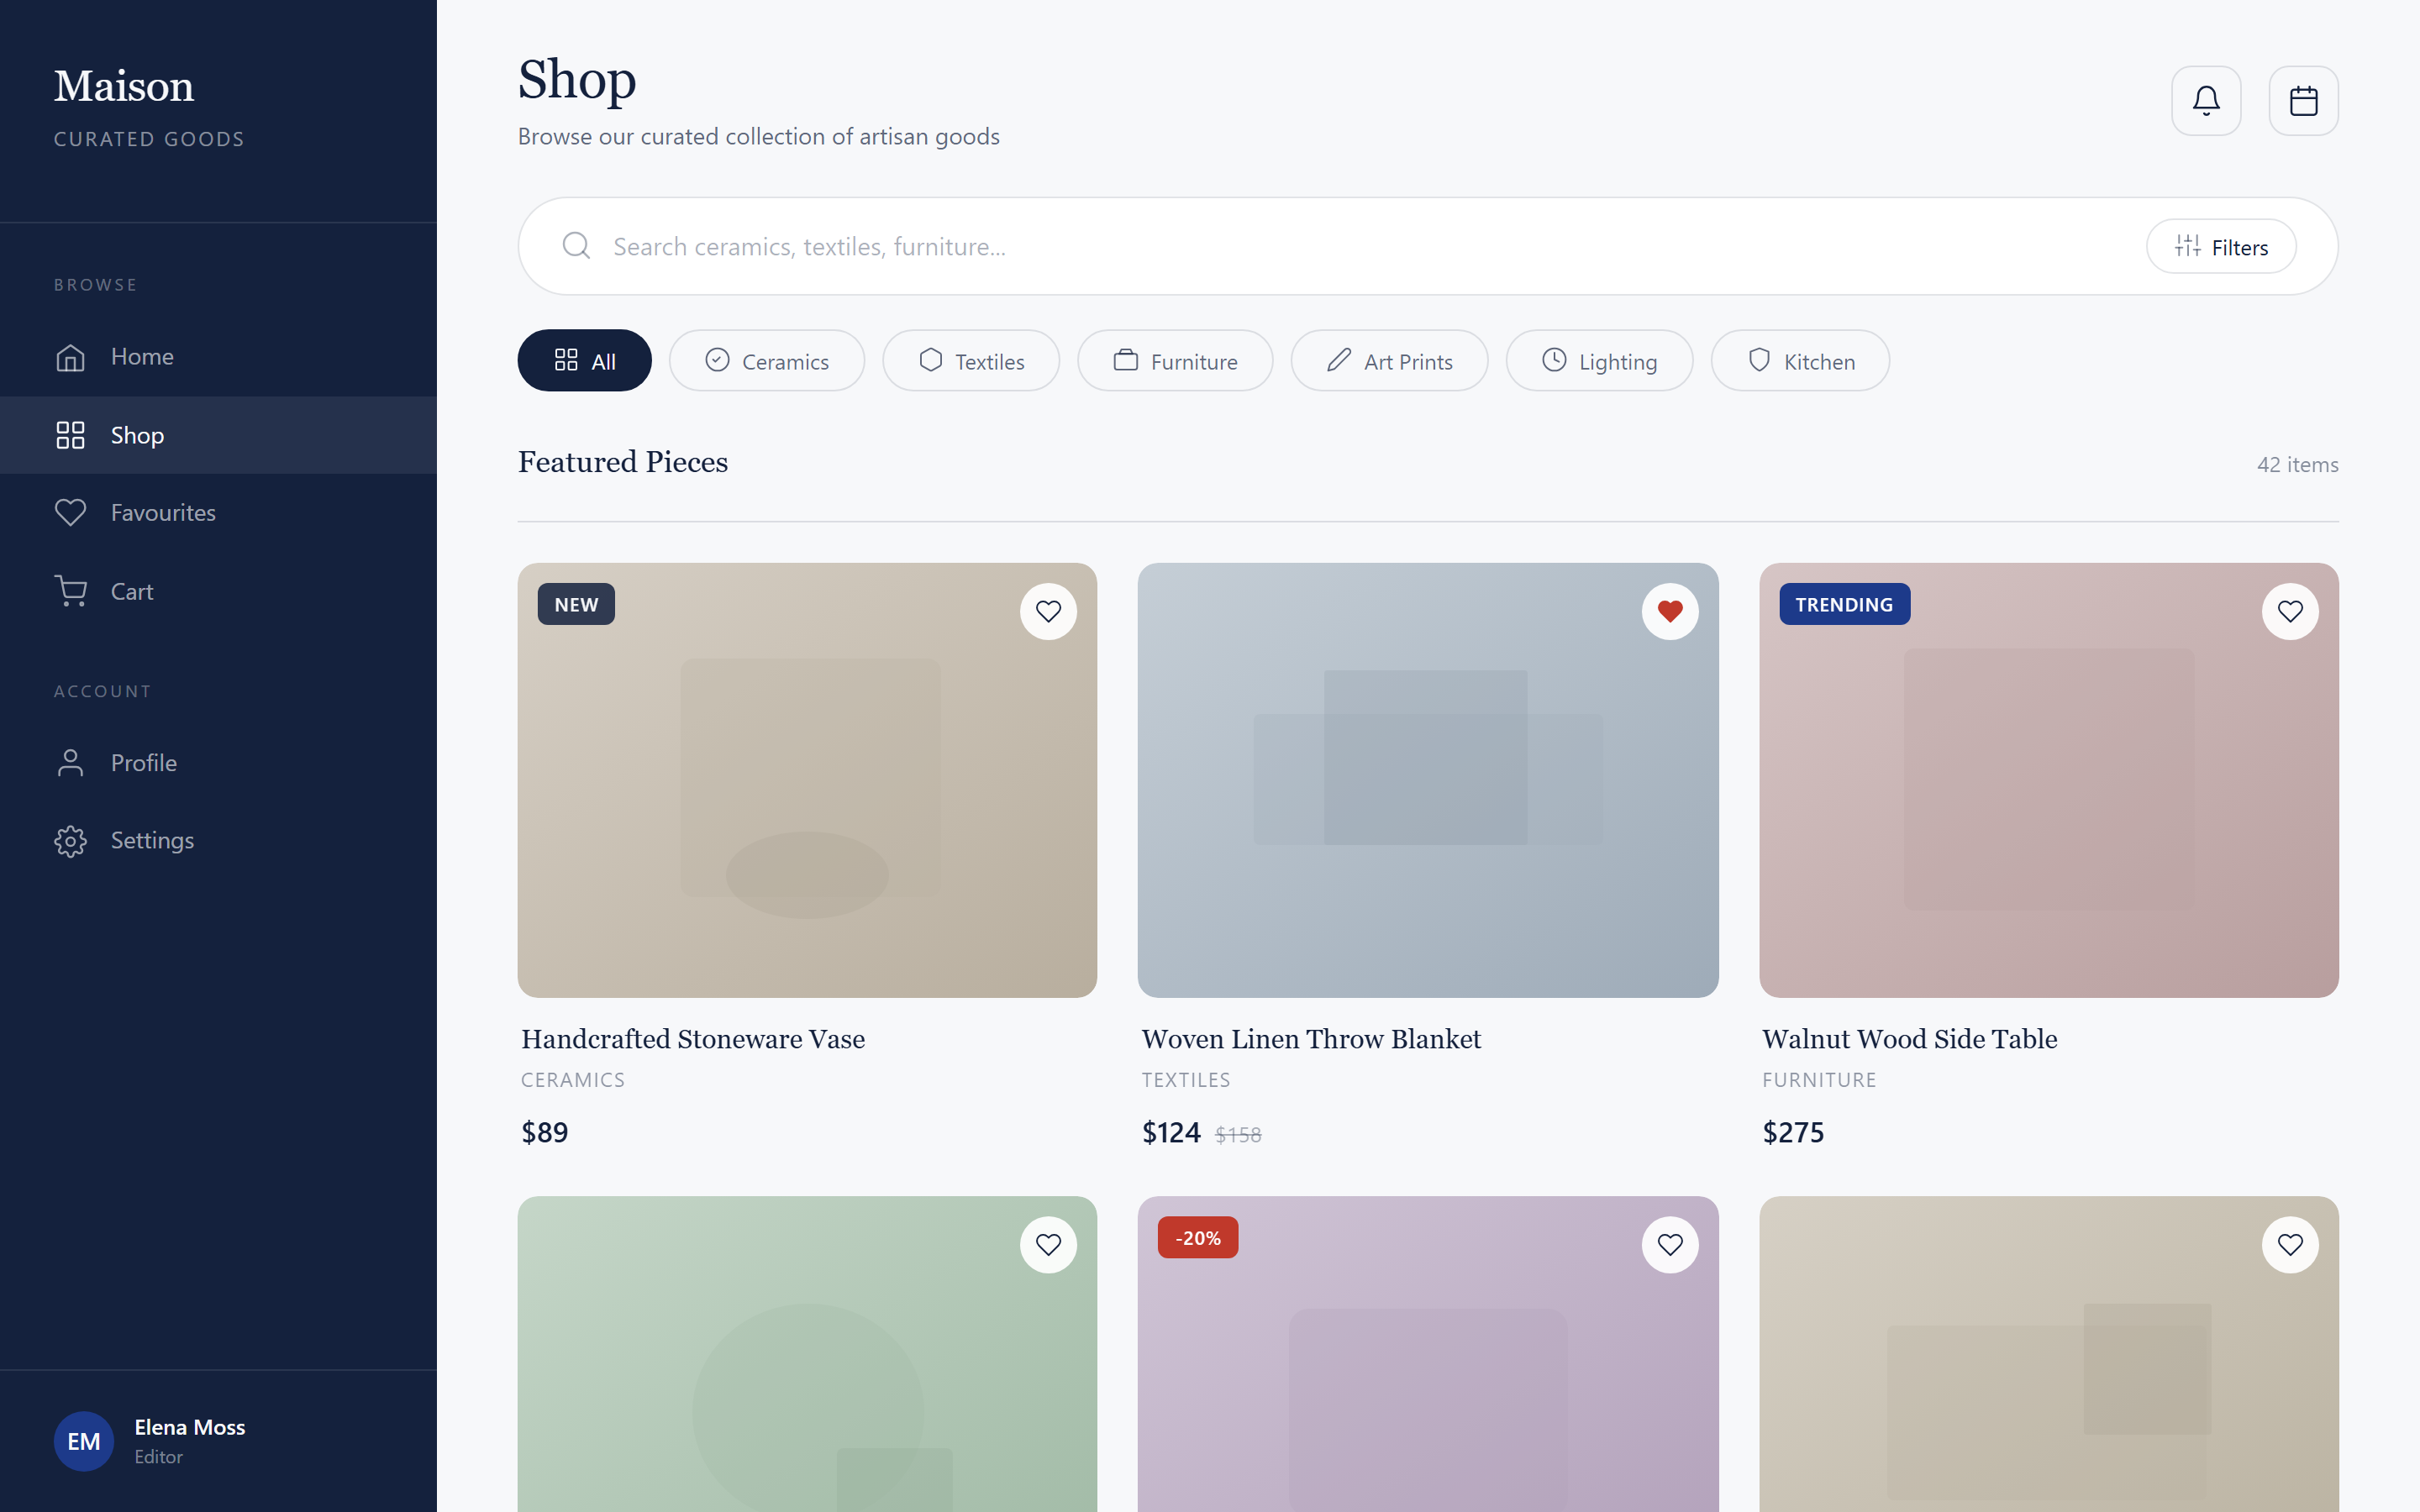Image resolution: width=2420 pixels, height=1512 pixels.
Task: Click the Favourites heart icon in sidebar
Action: coord(70,513)
